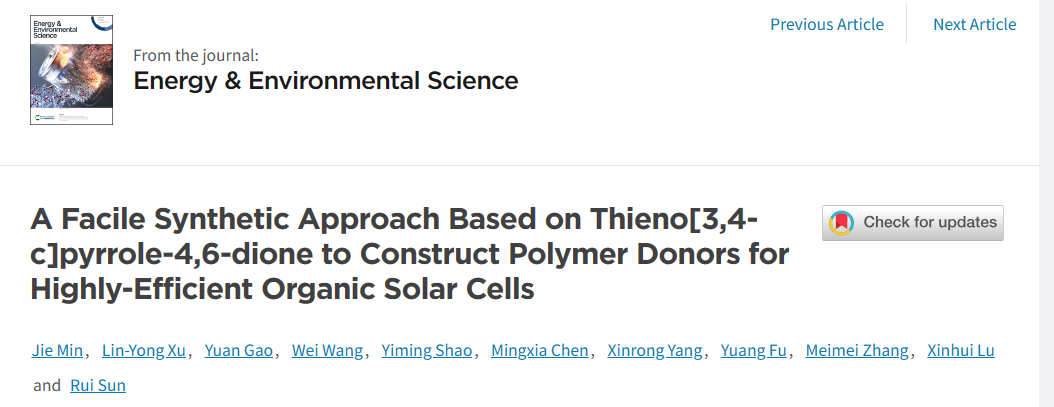Open author Jie Min's profile link

(x=57, y=350)
